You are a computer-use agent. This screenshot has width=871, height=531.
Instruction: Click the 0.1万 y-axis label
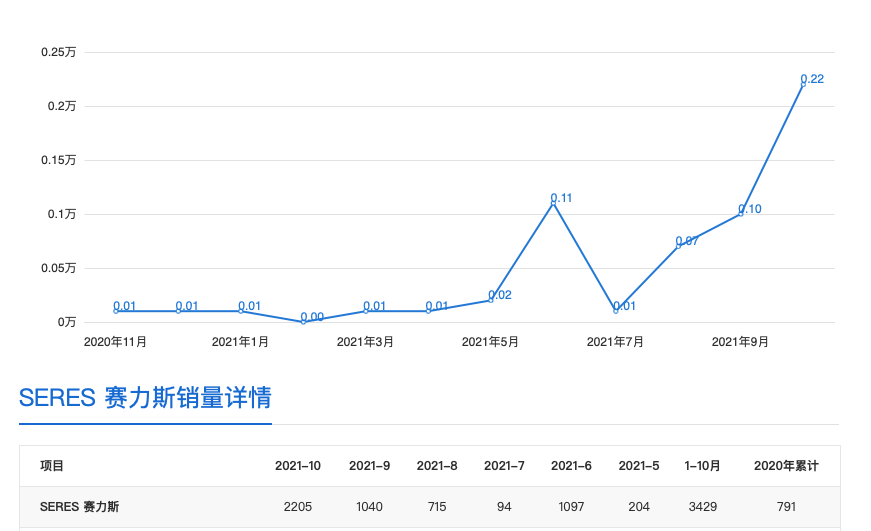[x=62, y=214]
